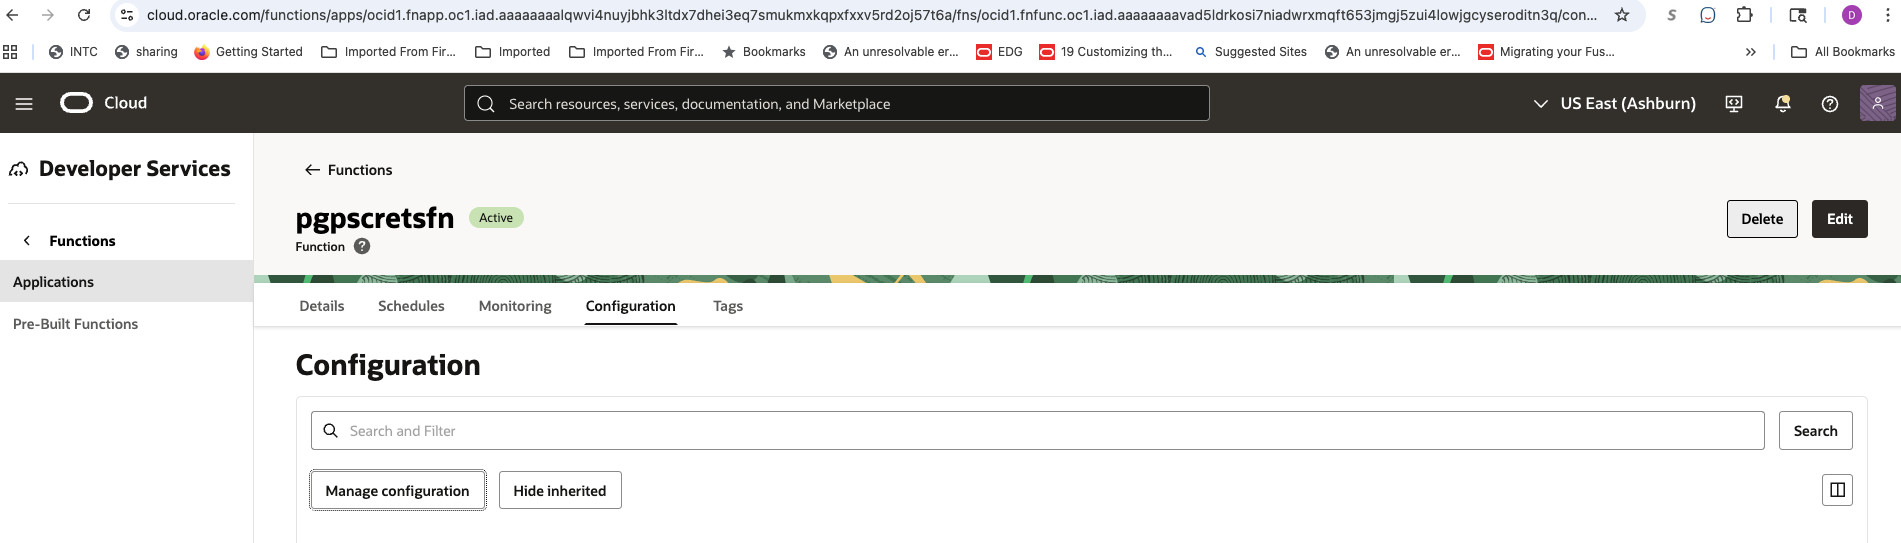
Task: Go back using the Functions arrow link
Action: (348, 170)
